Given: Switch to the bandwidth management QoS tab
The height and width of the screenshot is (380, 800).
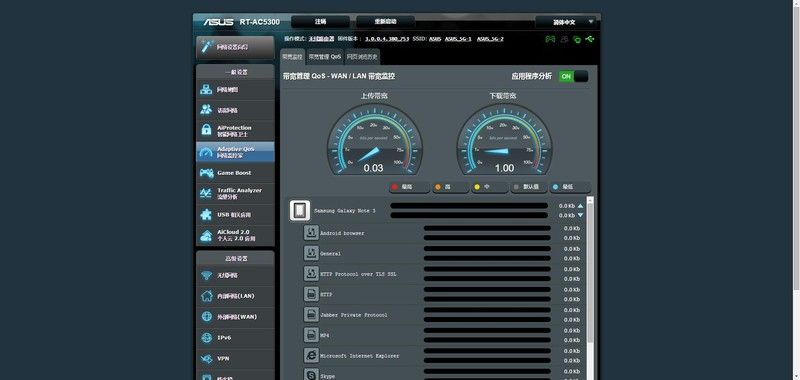Looking at the screenshot, I should 325,57.
